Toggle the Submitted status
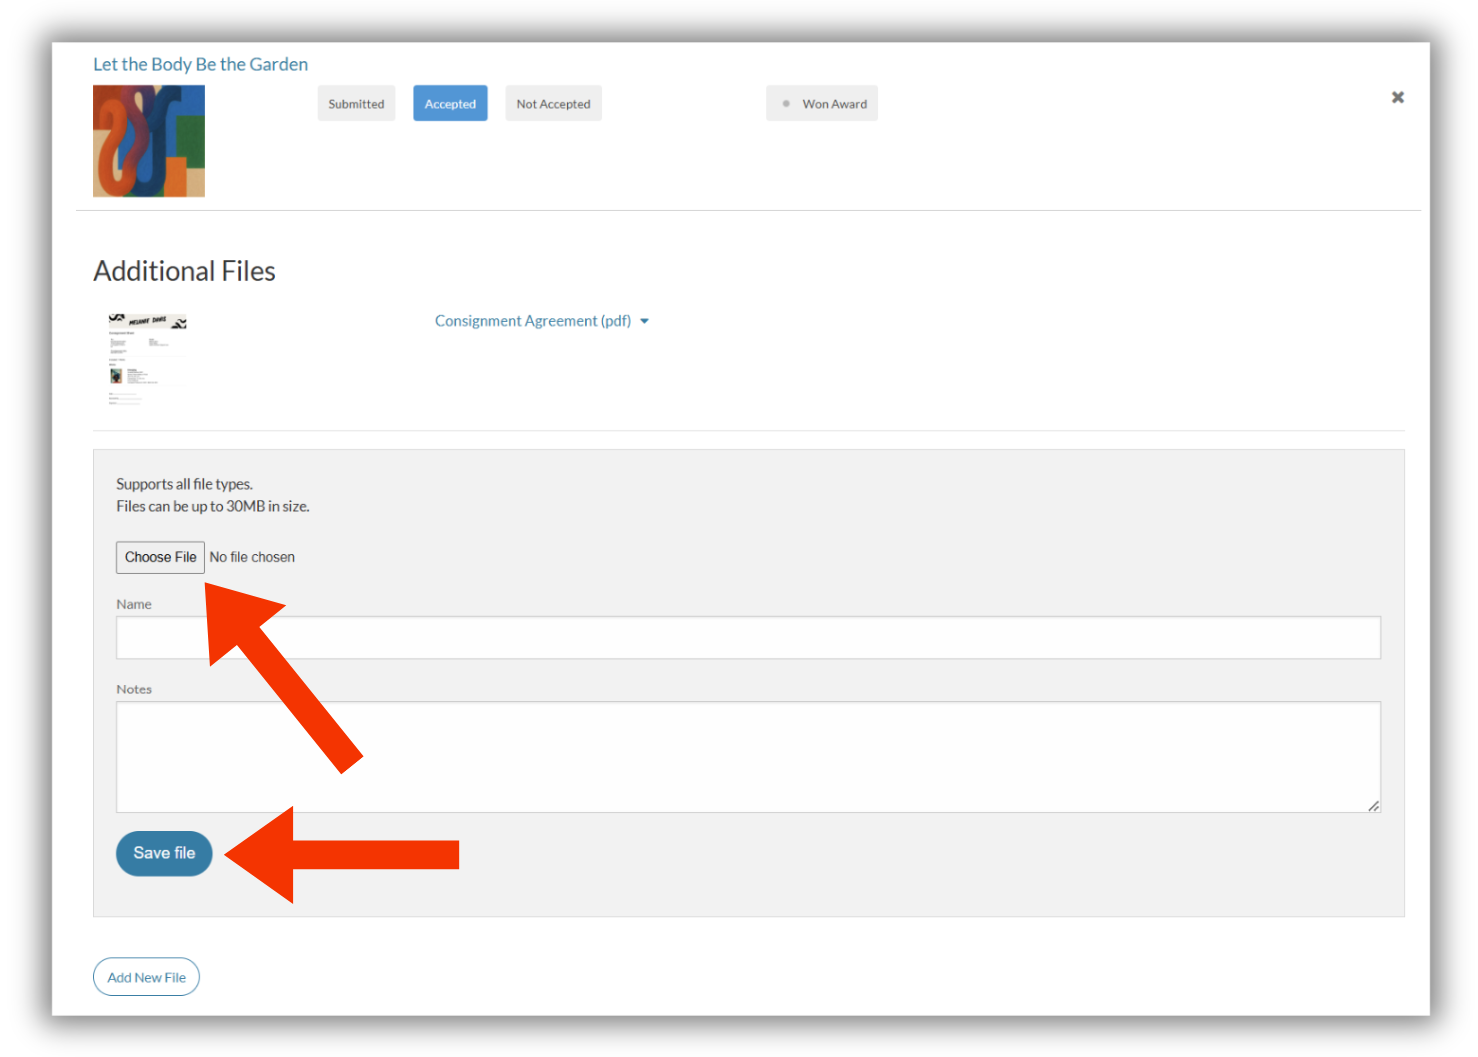Viewport: 1478px width, 1057px height. [356, 104]
